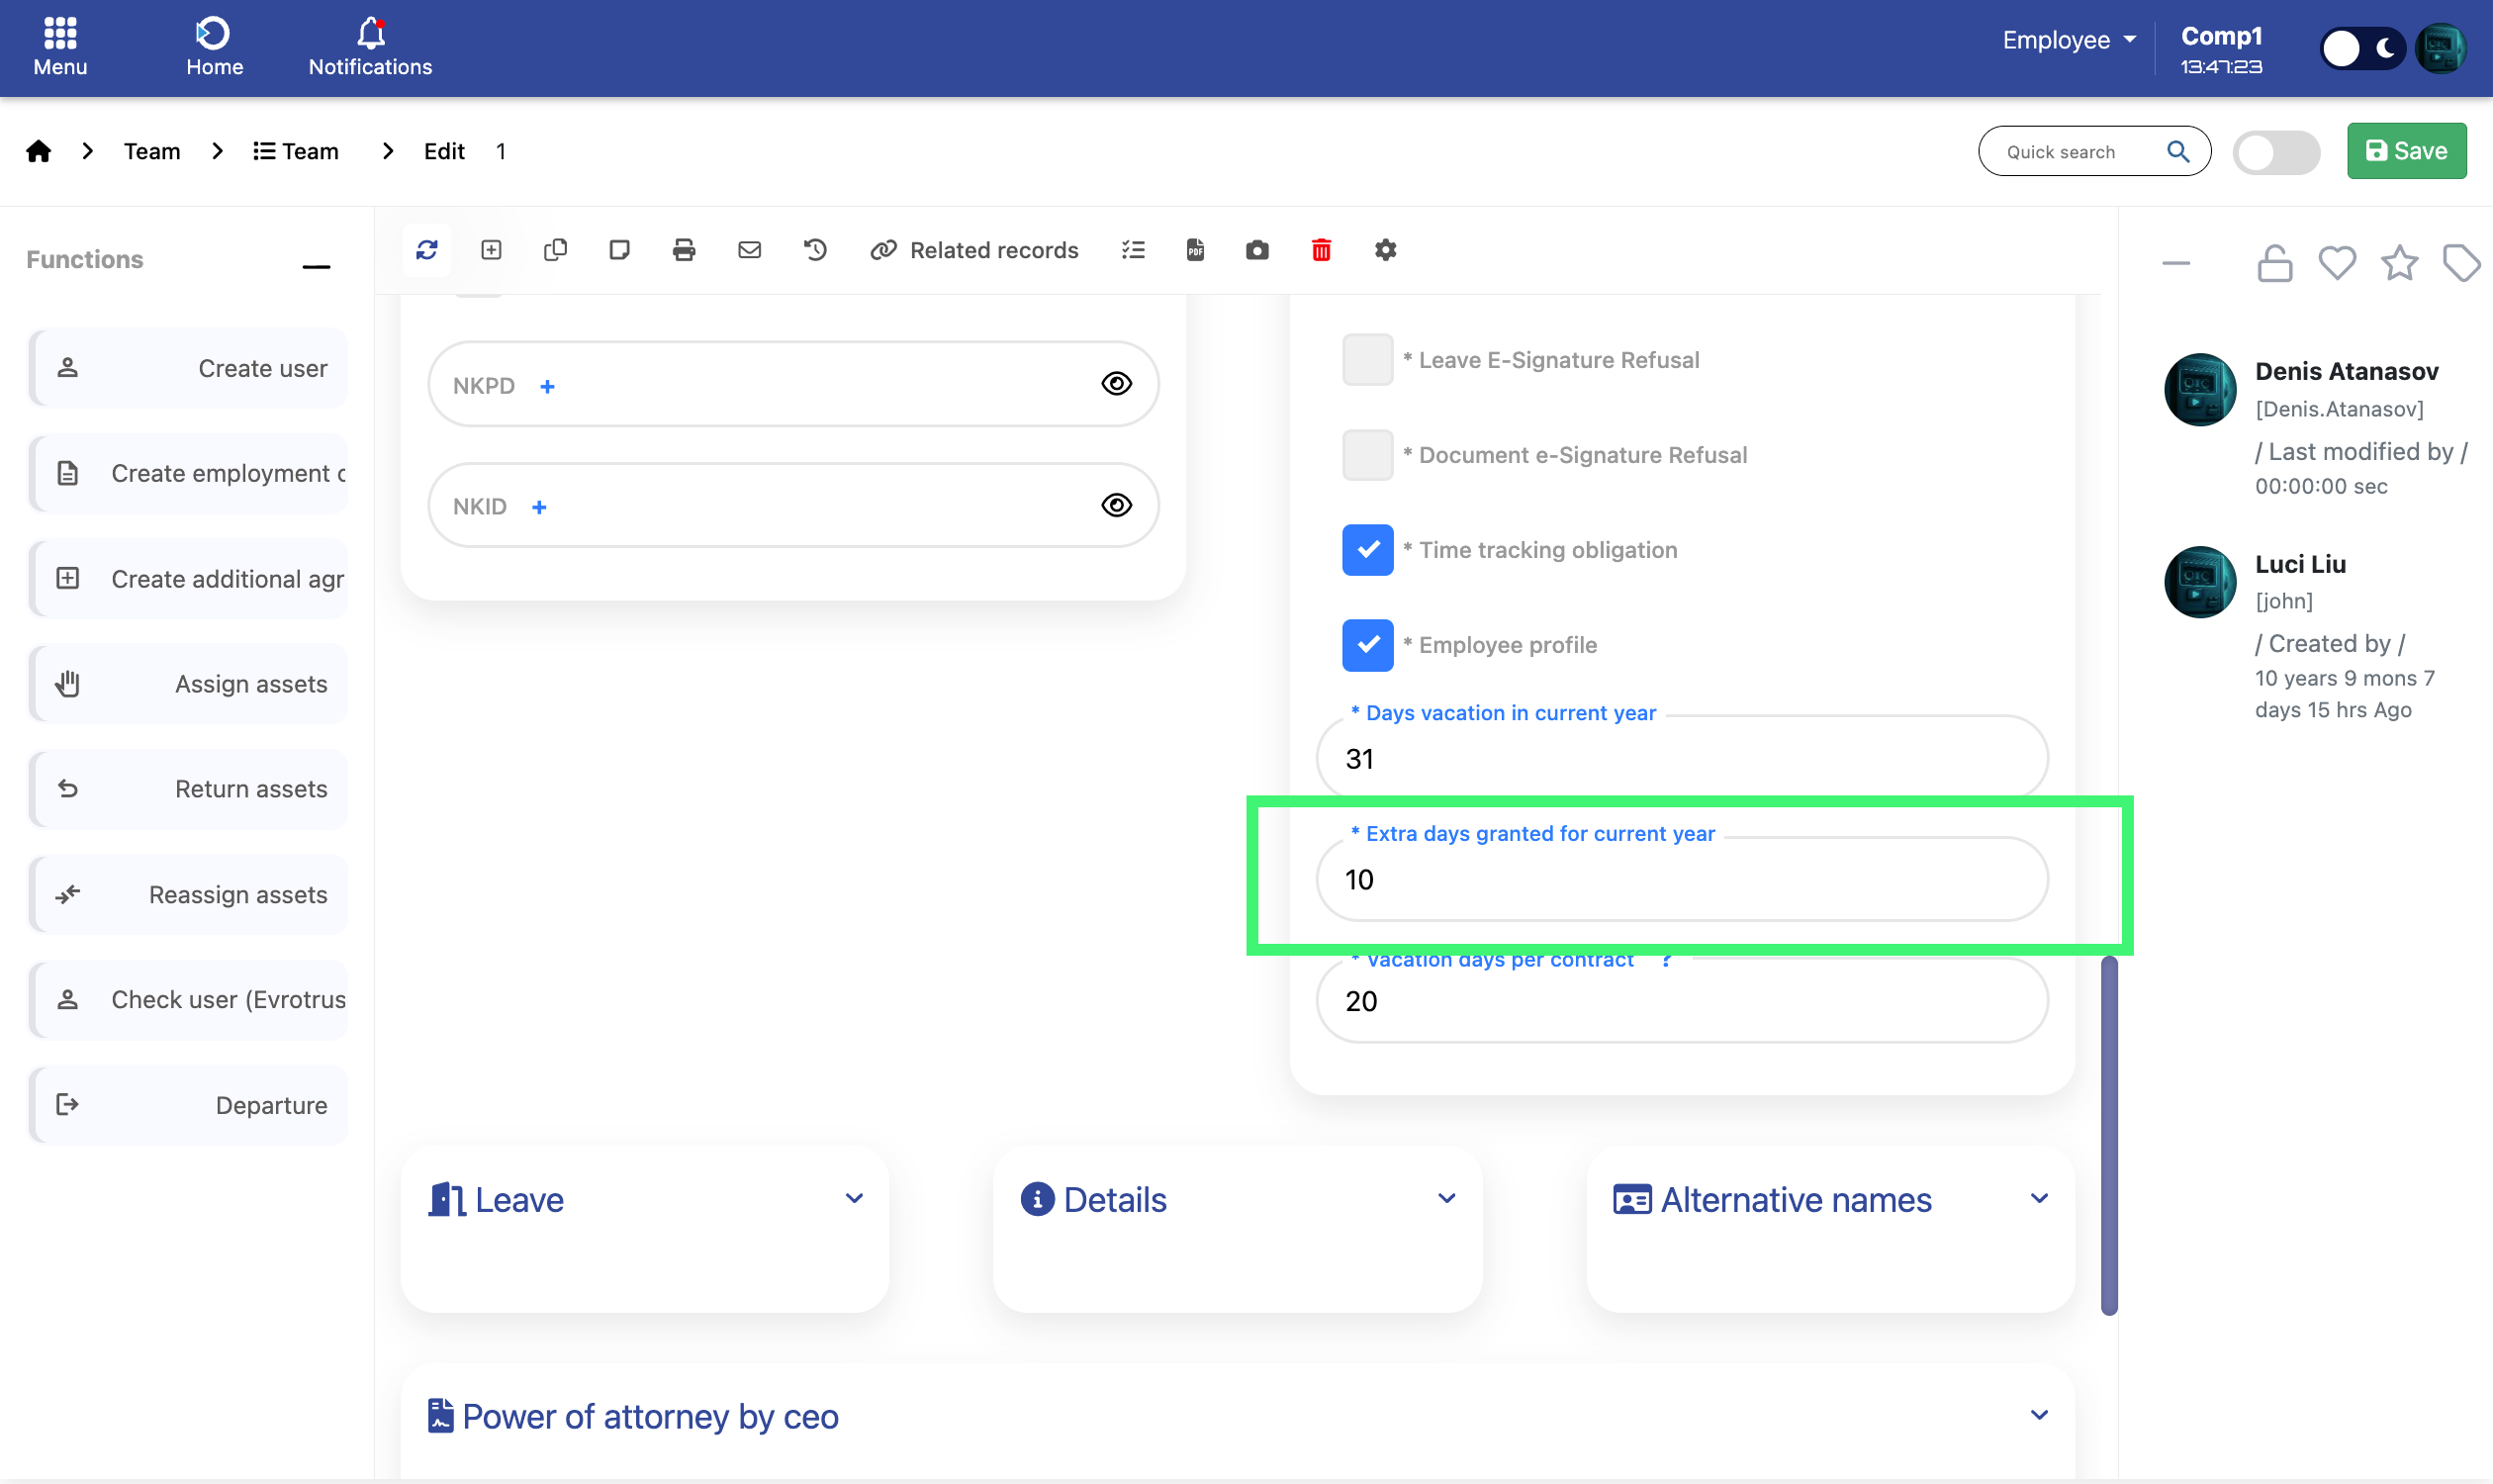Click the print icon in toolbar
This screenshot has width=2493, height=1484.
(684, 250)
